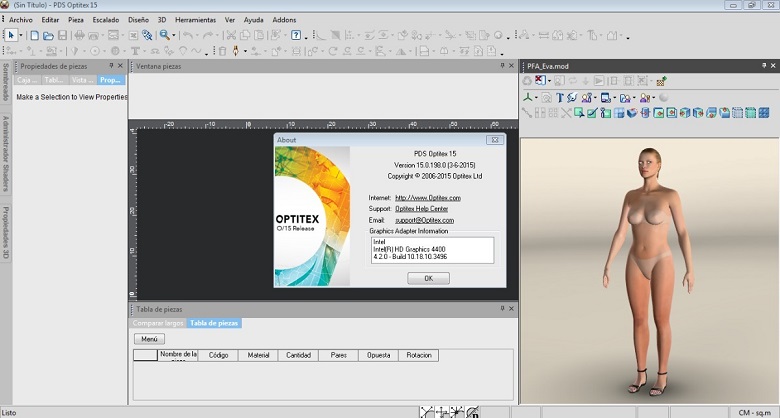Screen dimensions: 780x418
Task: Switch to the Vista tab in properties panel
Action: [83, 80]
